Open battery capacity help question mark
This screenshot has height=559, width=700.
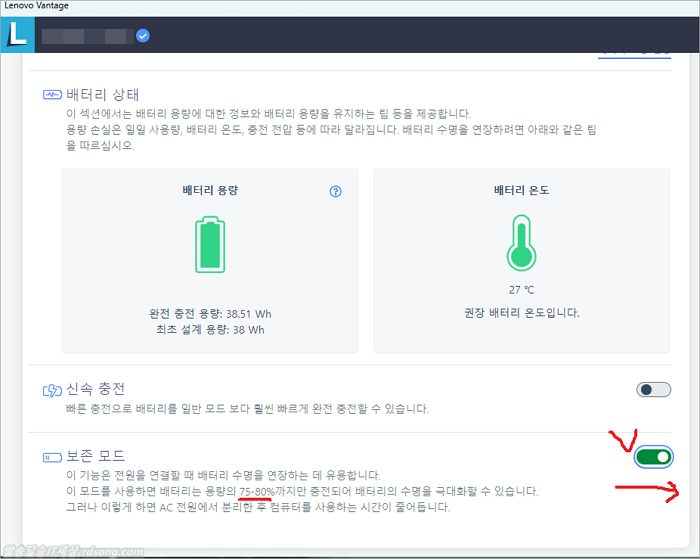coord(335,192)
